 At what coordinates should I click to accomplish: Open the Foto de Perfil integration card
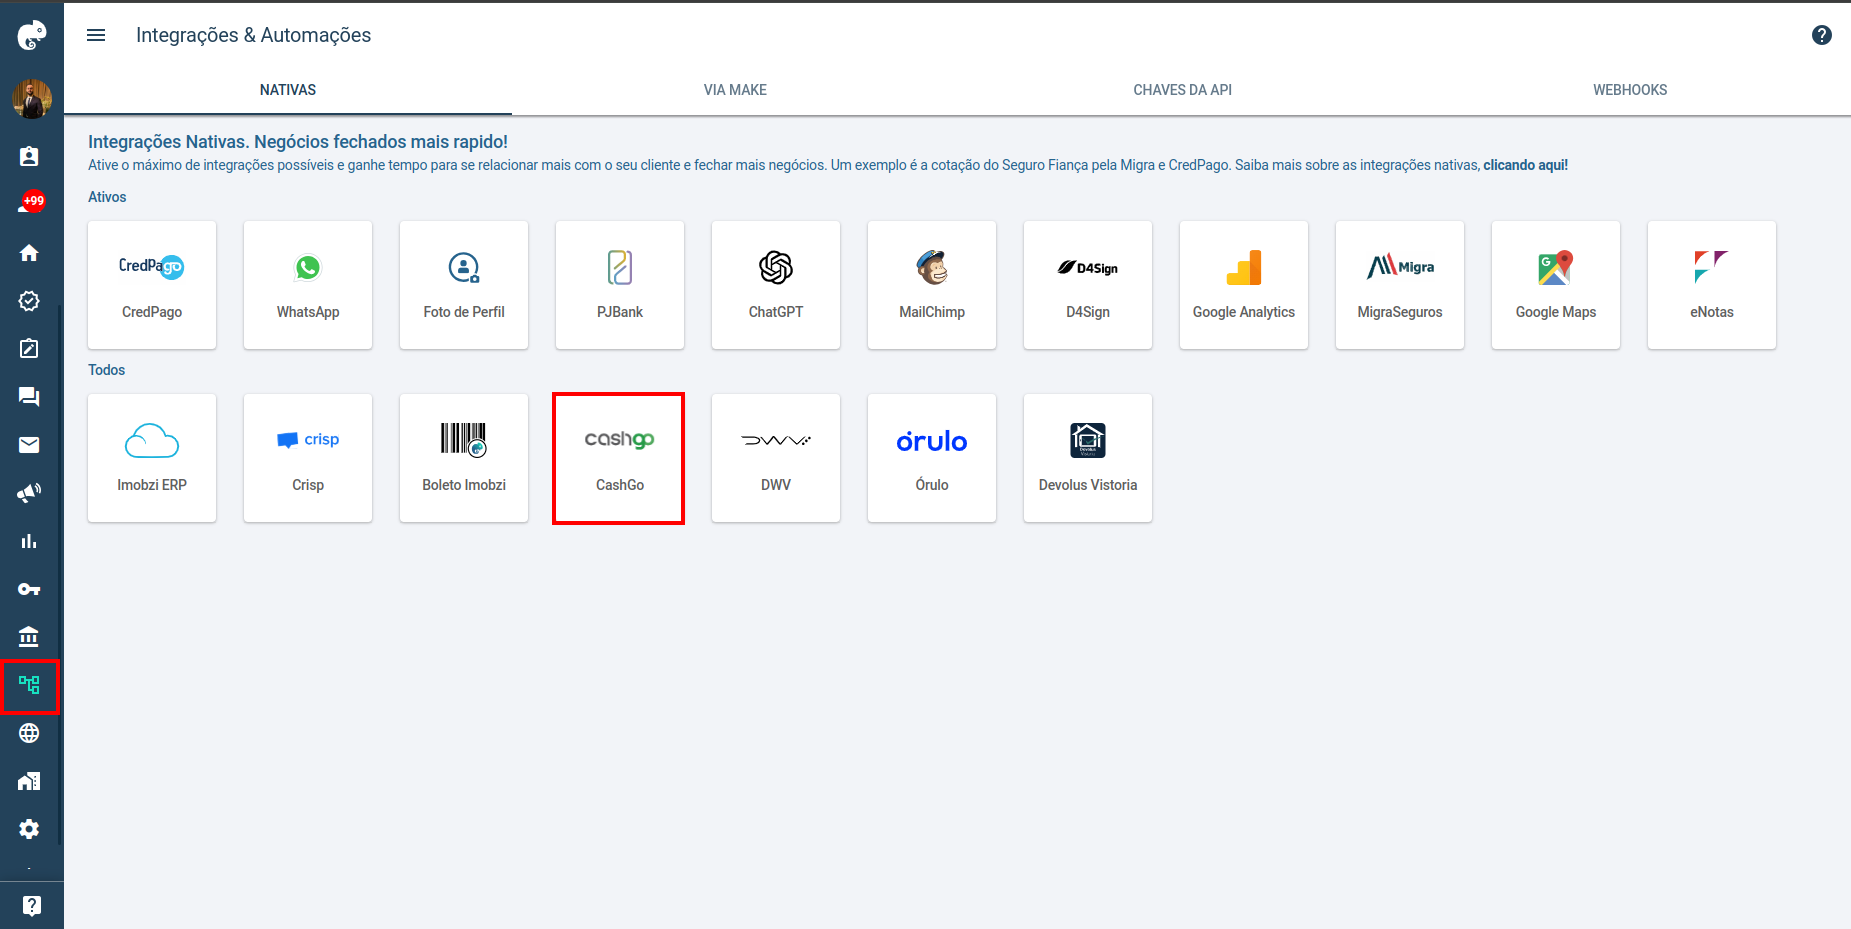(464, 285)
